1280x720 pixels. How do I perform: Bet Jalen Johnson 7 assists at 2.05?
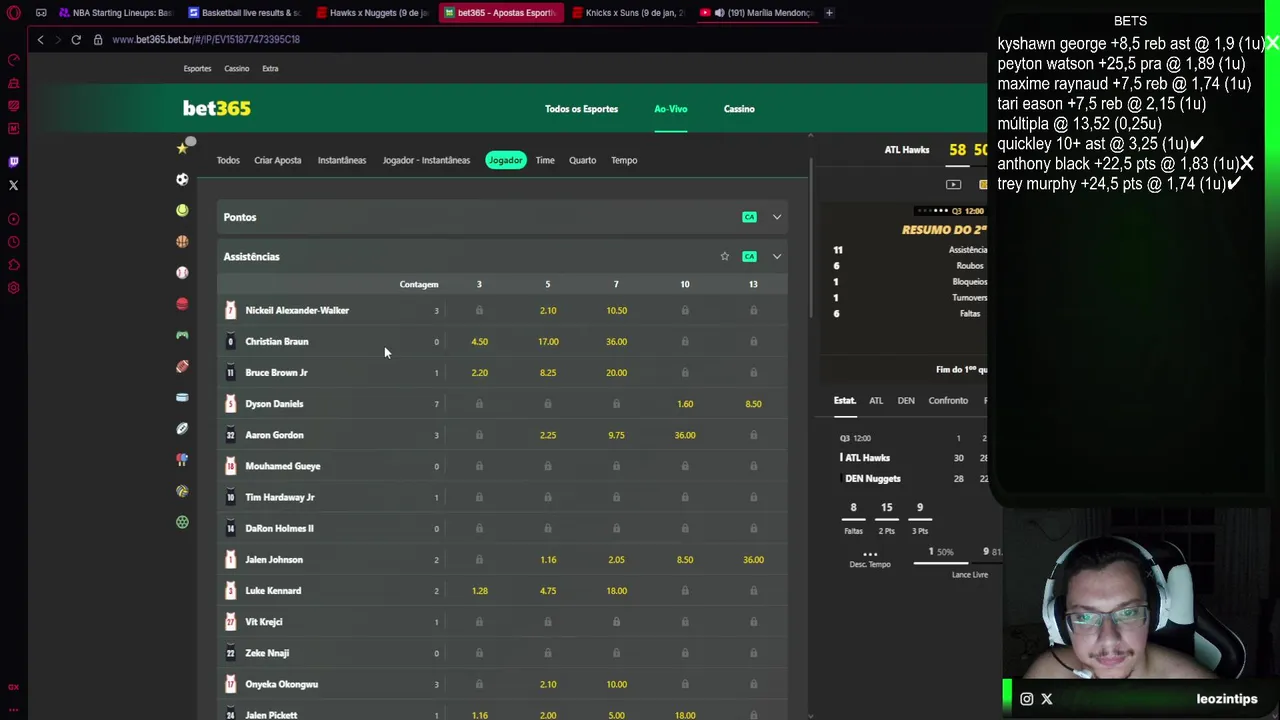616,560
